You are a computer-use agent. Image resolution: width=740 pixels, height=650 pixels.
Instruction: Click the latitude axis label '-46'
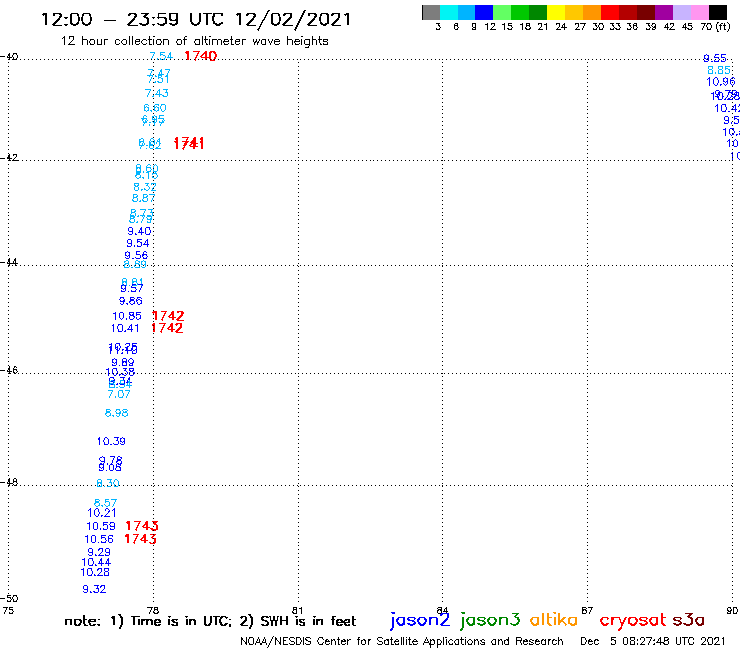click(9, 370)
